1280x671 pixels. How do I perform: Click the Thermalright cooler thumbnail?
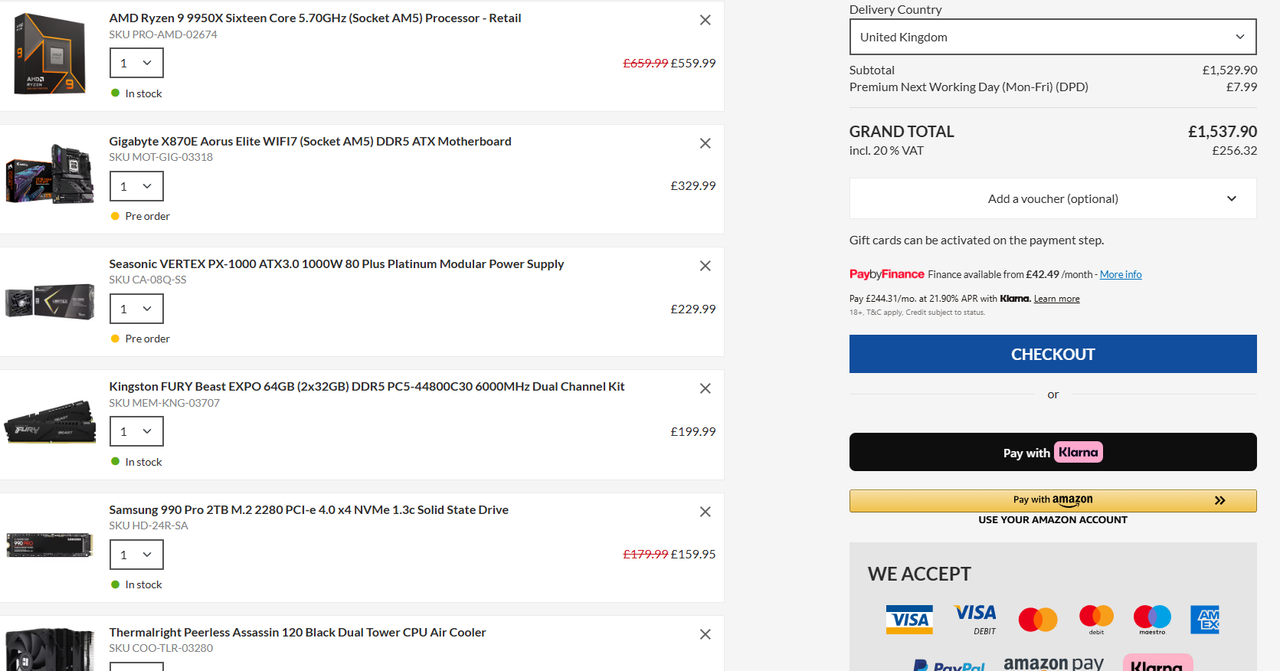coord(49,648)
